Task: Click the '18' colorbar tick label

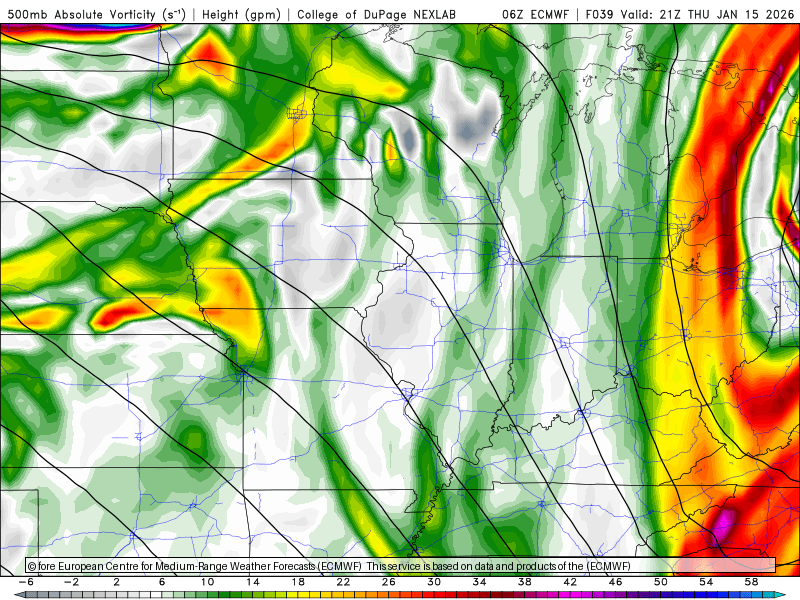Action: click(x=298, y=582)
